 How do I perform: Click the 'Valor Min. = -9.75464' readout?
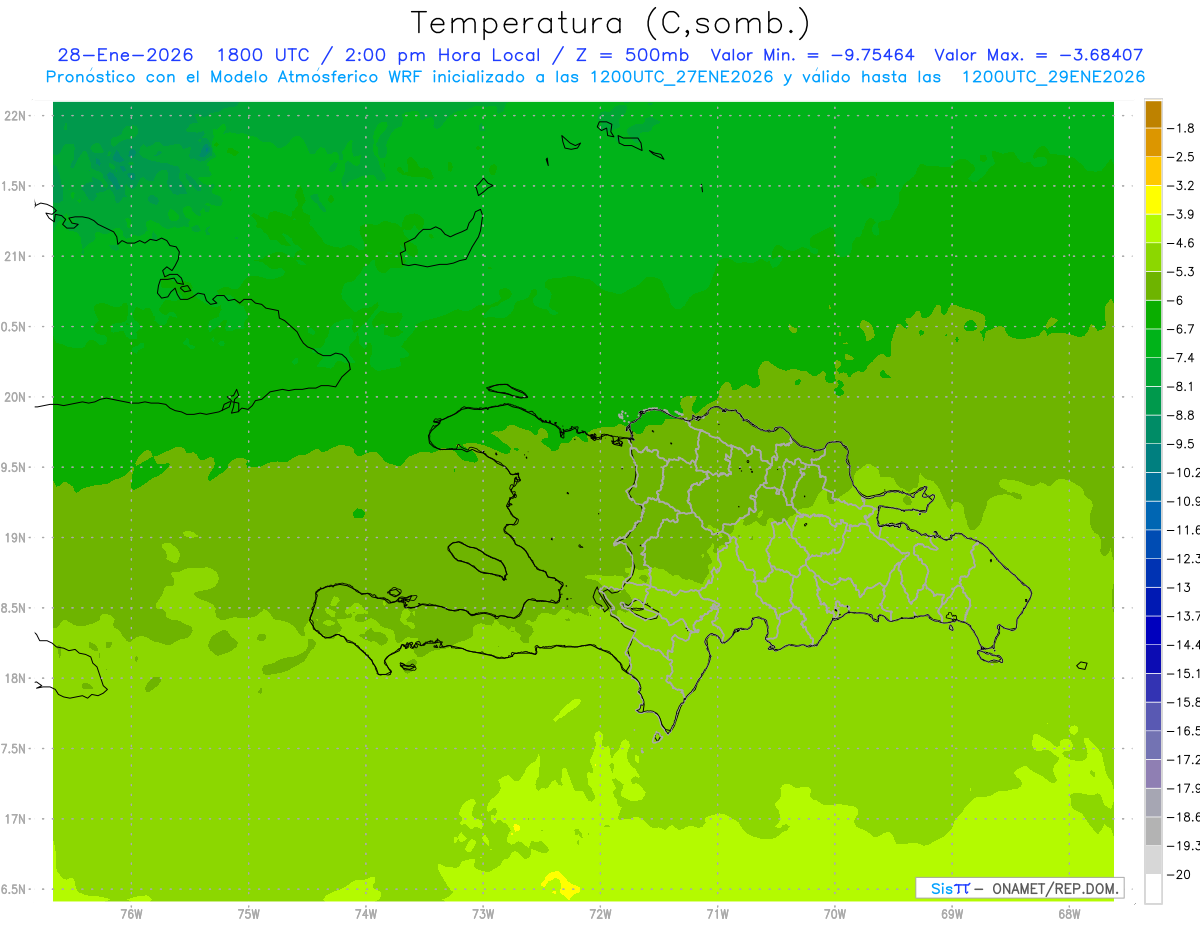pyautogui.click(x=812, y=55)
